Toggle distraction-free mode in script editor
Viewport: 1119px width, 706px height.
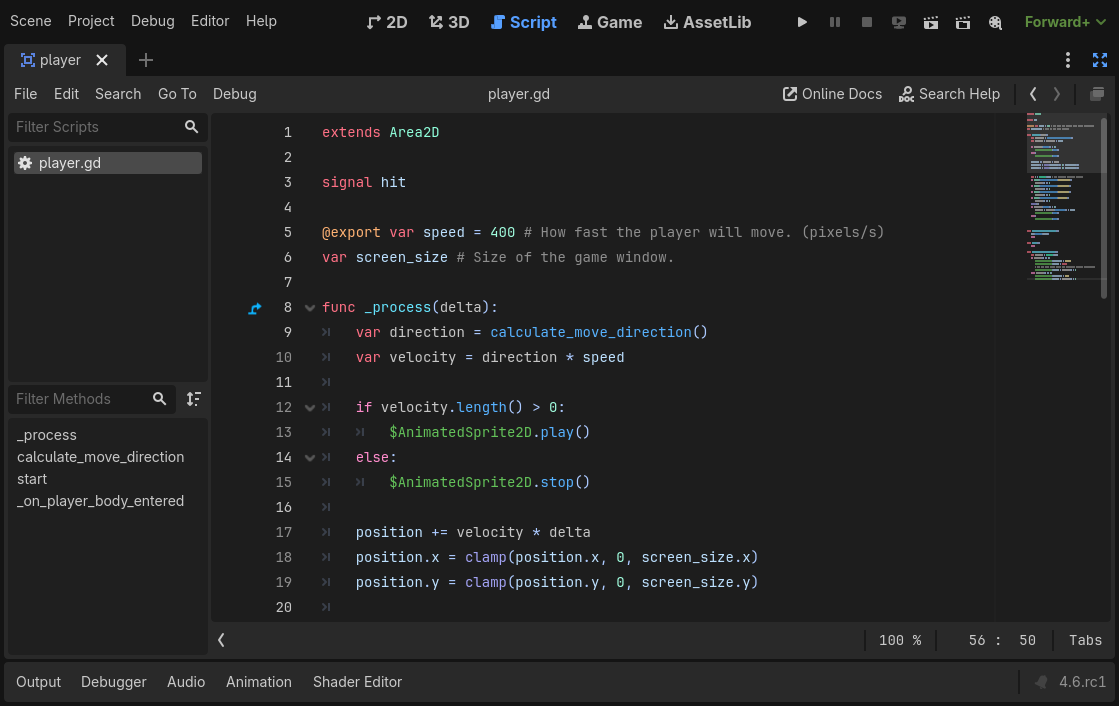pyautogui.click(x=1100, y=60)
